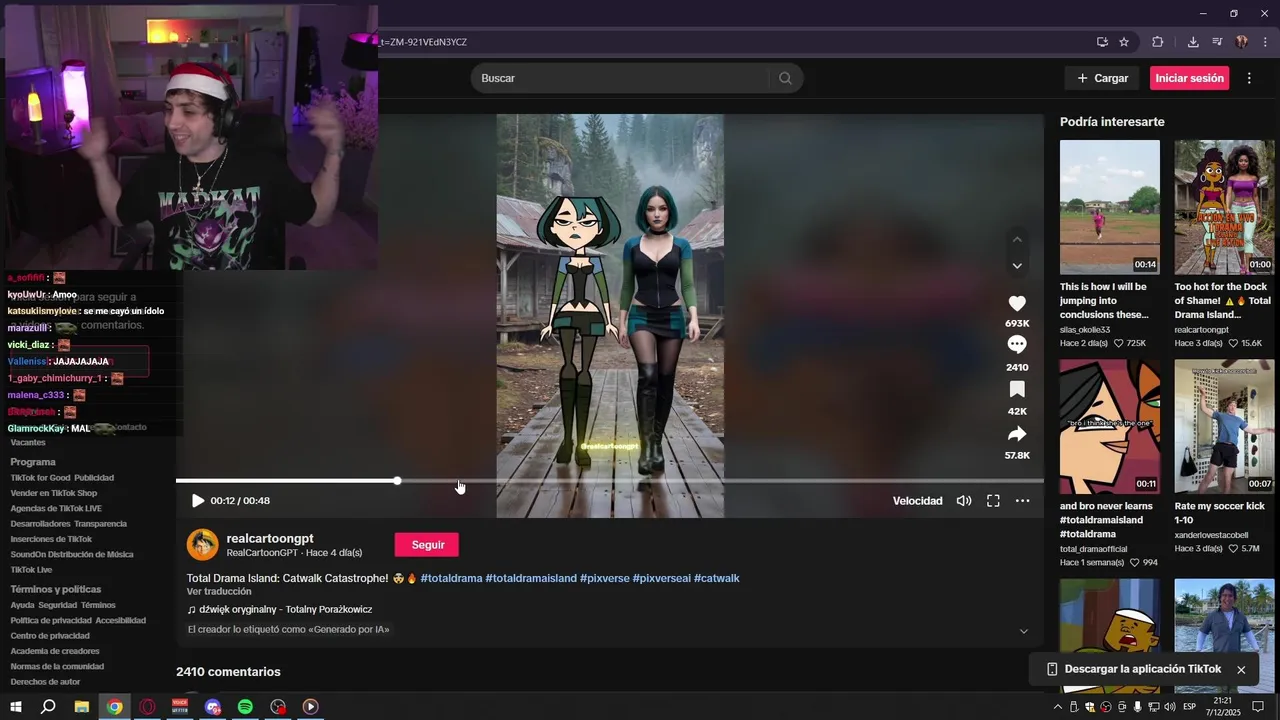Open File Explorer from the taskbar
Image resolution: width=1280 pixels, height=720 pixels.
(x=82, y=706)
